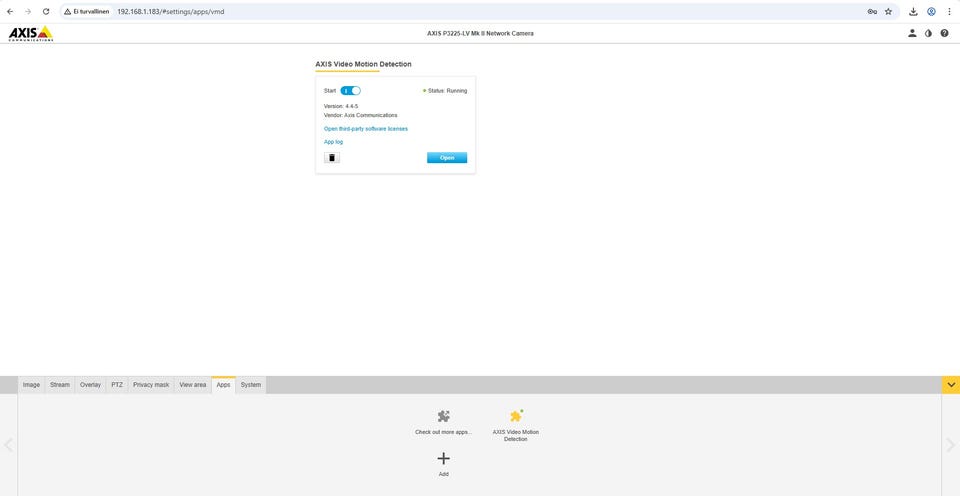Open third-party software licenses link

click(x=366, y=129)
